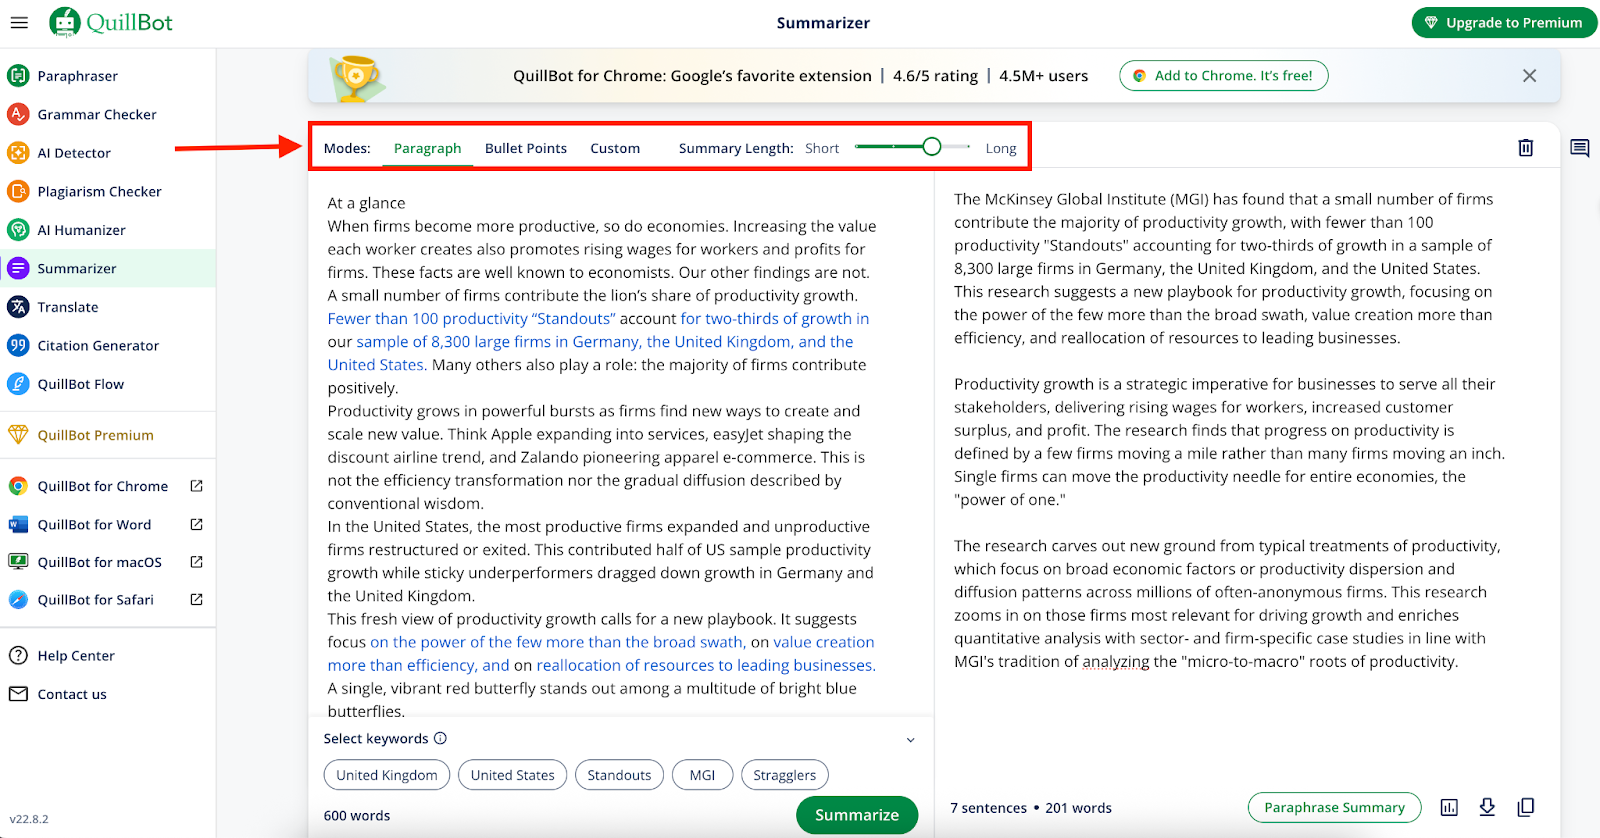The height and width of the screenshot is (838, 1600).
Task: Toggle the Stragglers keyword chip
Action: click(784, 775)
